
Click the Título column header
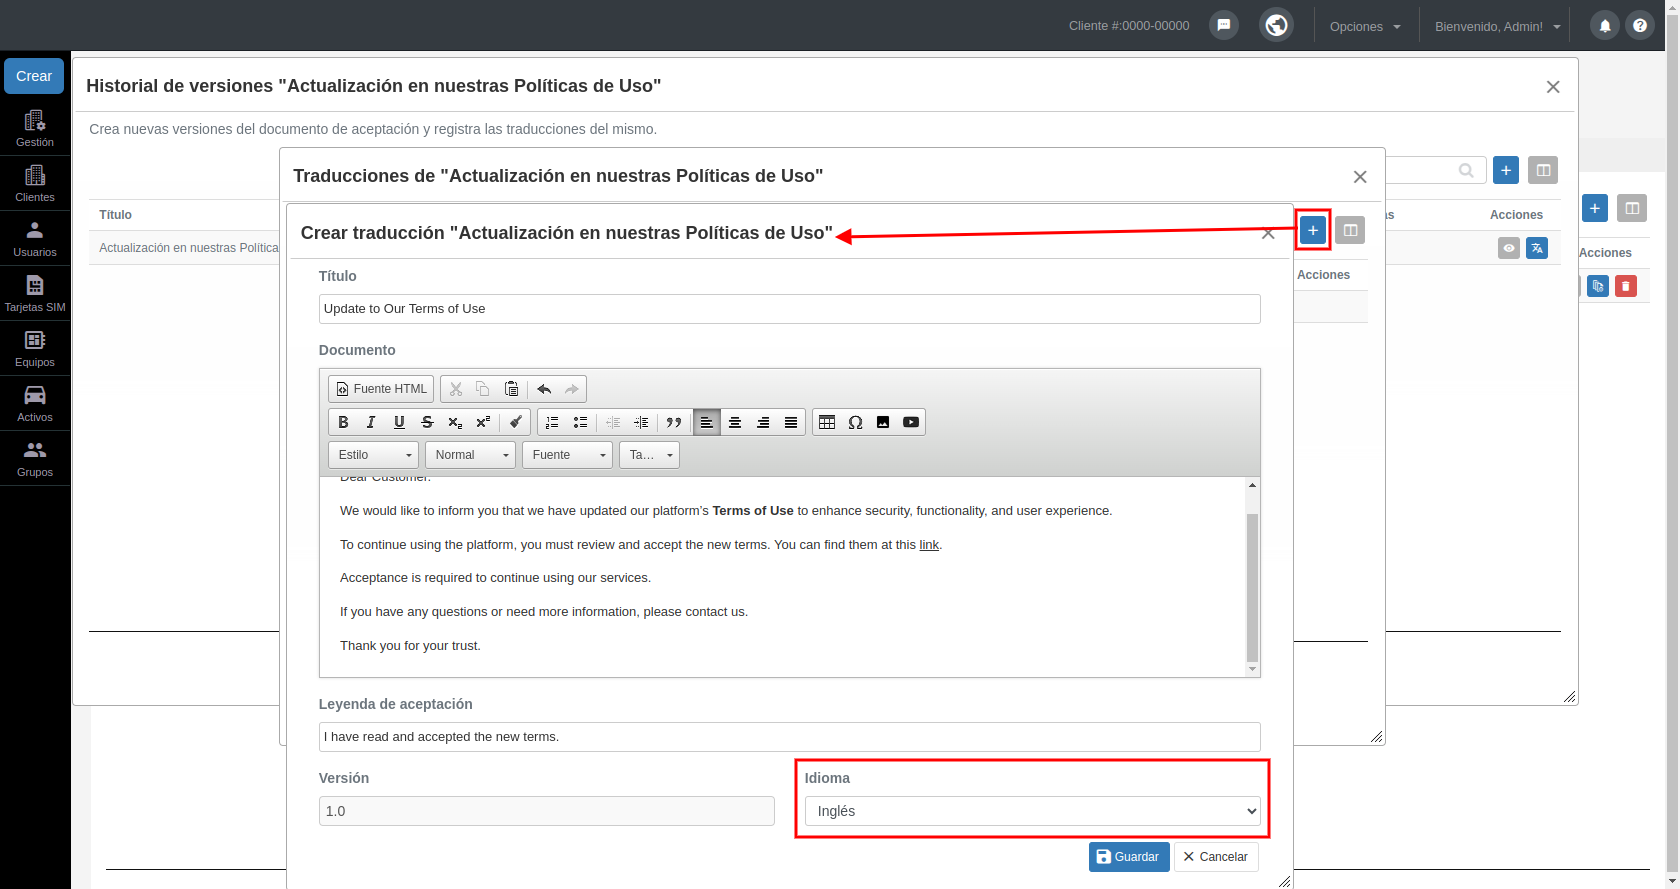pos(116,215)
